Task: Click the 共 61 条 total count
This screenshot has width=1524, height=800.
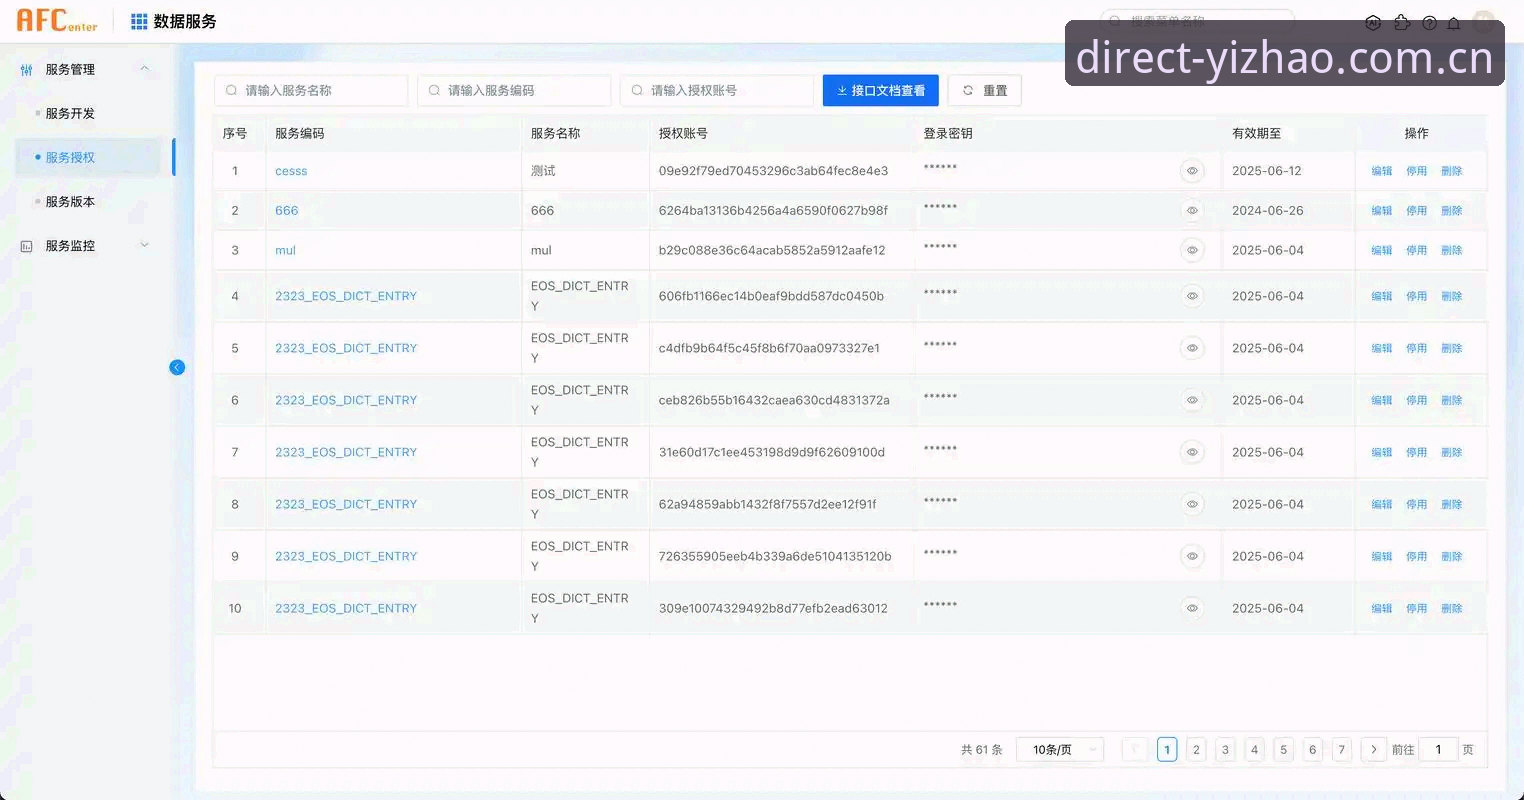Action: pos(981,749)
